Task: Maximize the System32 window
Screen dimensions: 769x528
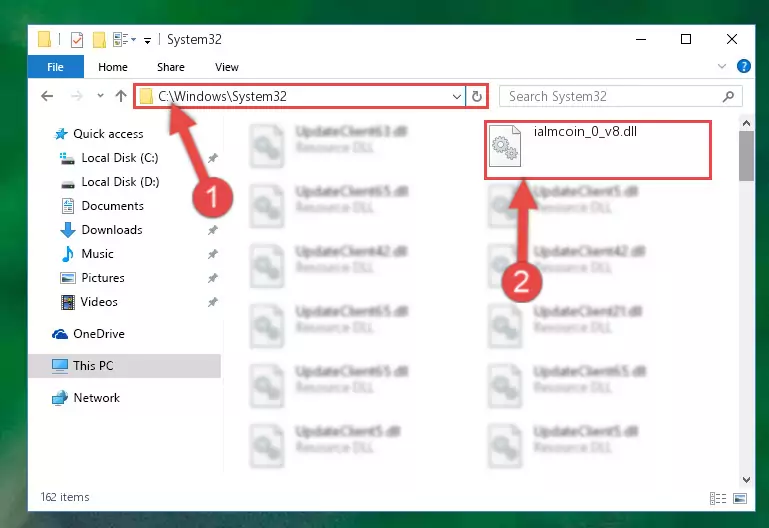Action: tap(686, 39)
